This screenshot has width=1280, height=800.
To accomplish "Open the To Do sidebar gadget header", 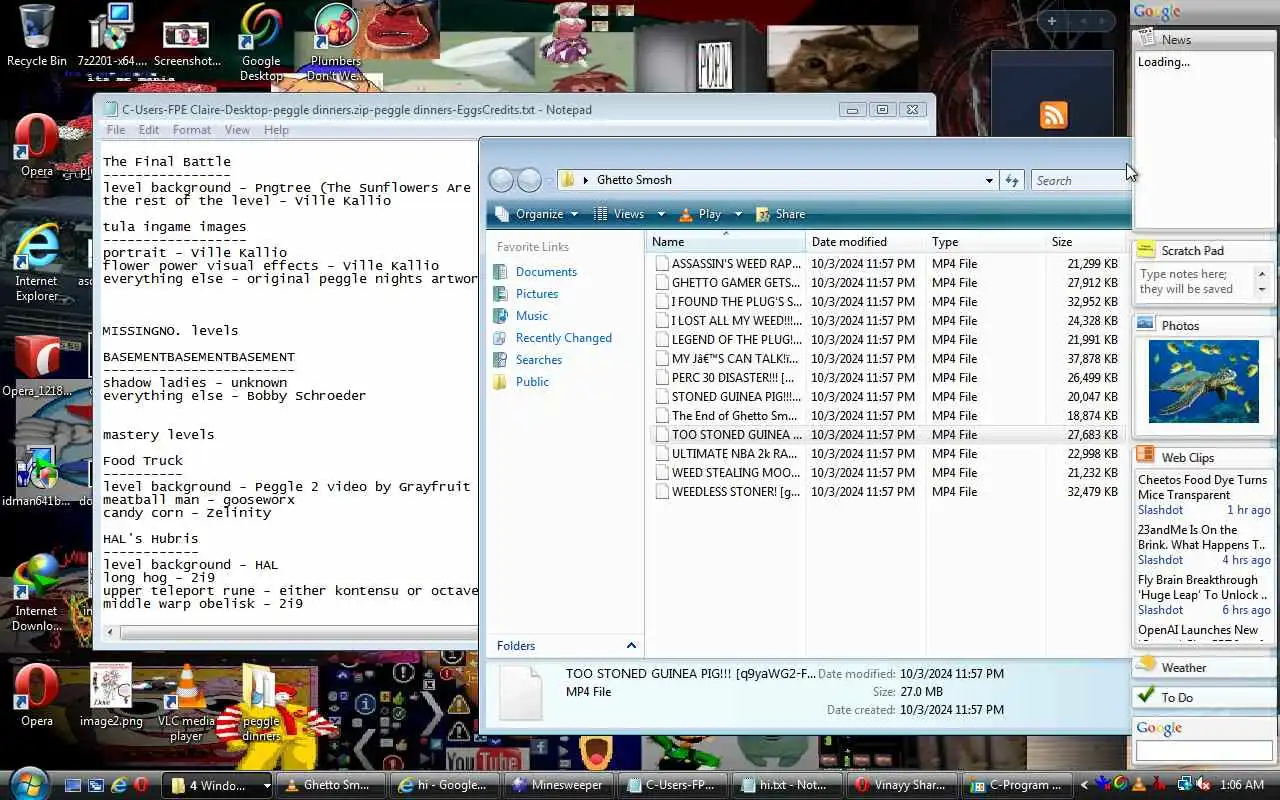I will [x=1204, y=697].
